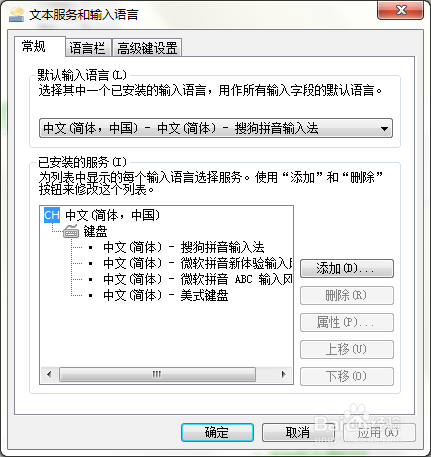
Task: Select 中文(简体，中国) root tree node
Action: click(112, 215)
